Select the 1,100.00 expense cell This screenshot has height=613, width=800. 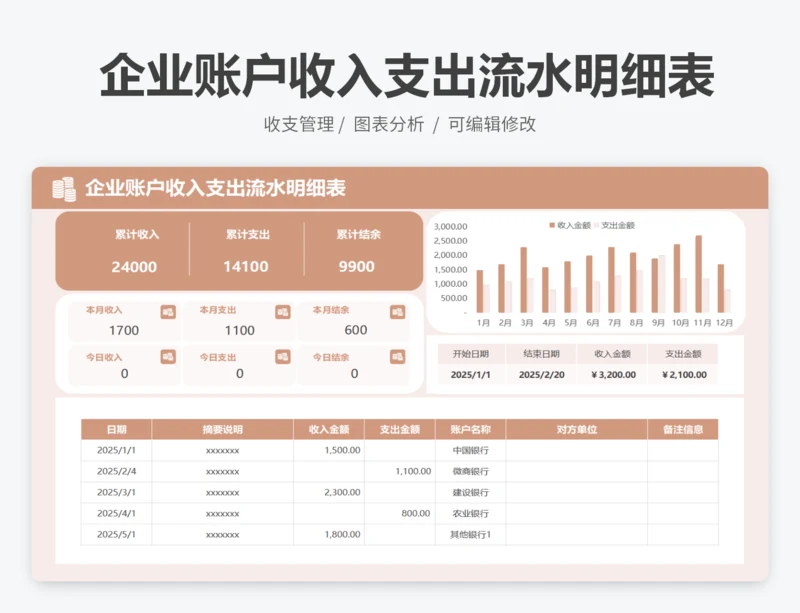[399, 471]
